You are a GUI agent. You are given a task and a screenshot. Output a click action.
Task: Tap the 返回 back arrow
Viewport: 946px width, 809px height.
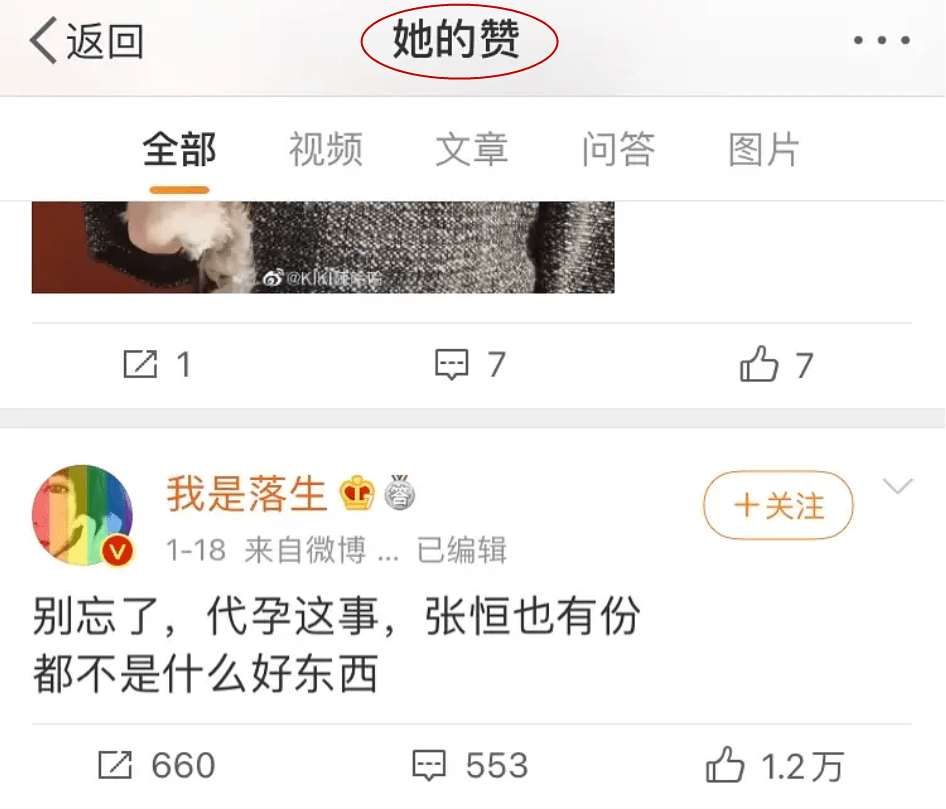coord(43,40)
